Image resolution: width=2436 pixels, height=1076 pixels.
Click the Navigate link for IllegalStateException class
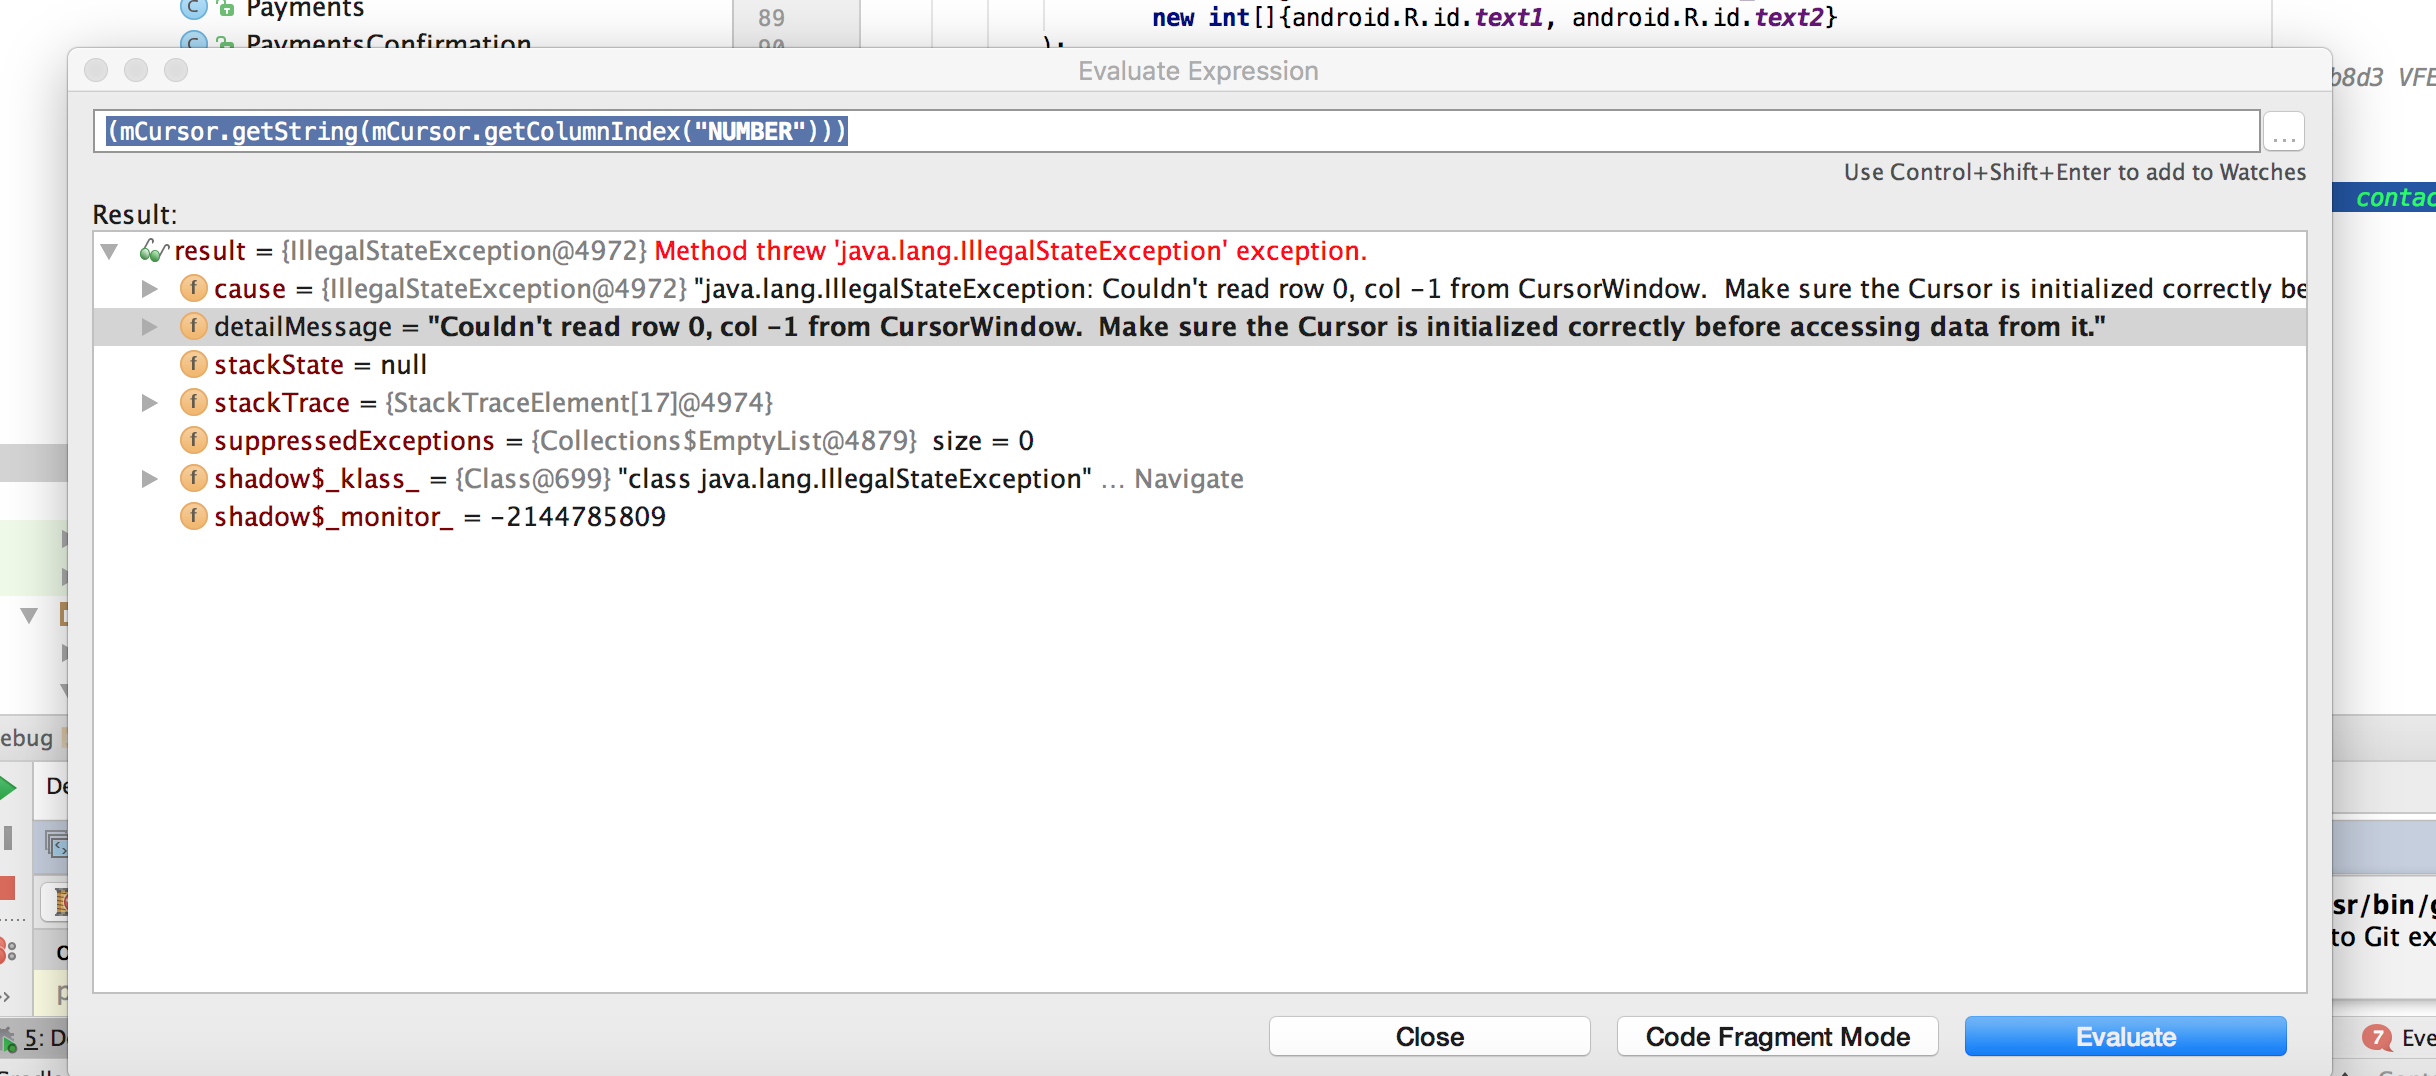tap(1188, 479)
